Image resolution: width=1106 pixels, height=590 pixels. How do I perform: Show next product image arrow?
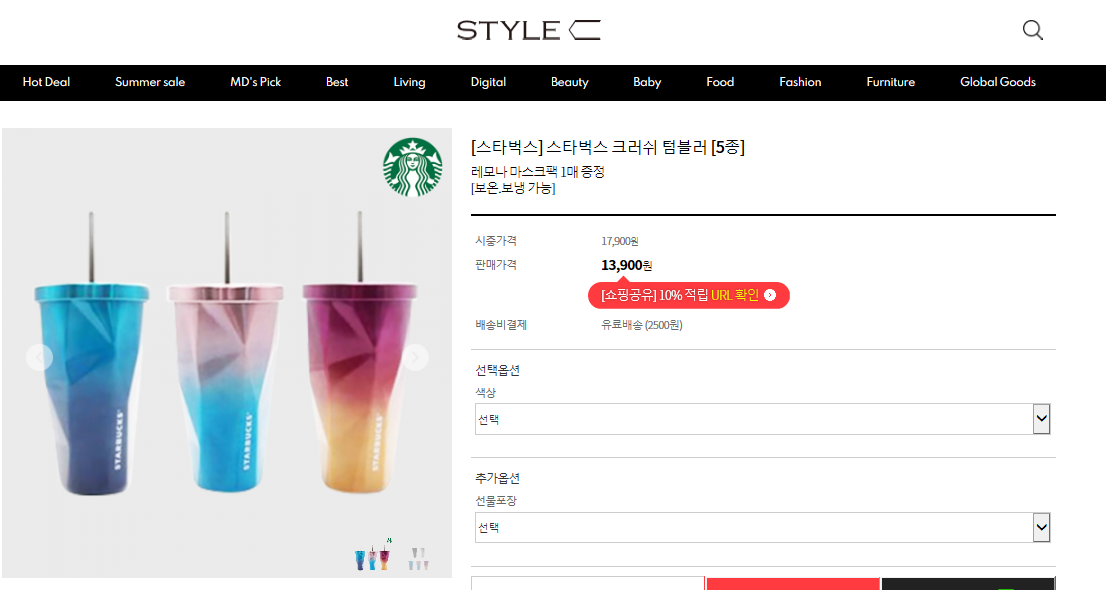(415, 358)
